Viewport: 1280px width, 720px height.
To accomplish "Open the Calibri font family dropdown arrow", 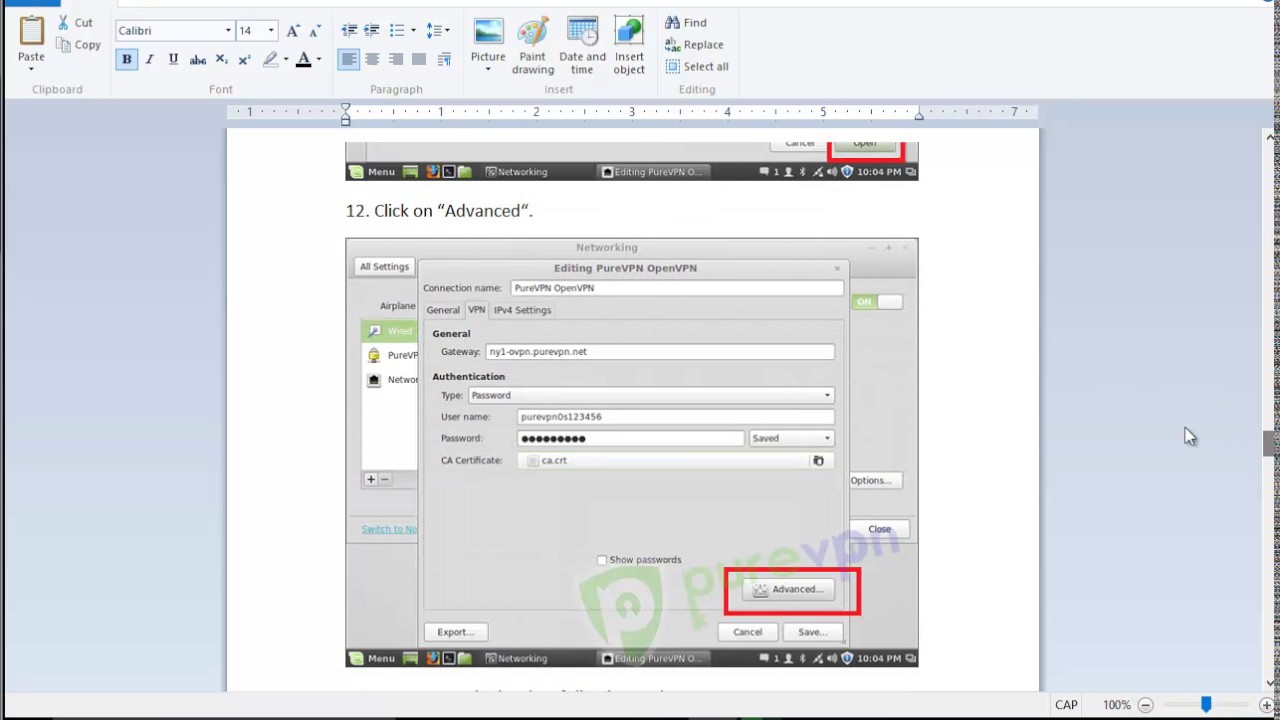I will click(228, 31).
